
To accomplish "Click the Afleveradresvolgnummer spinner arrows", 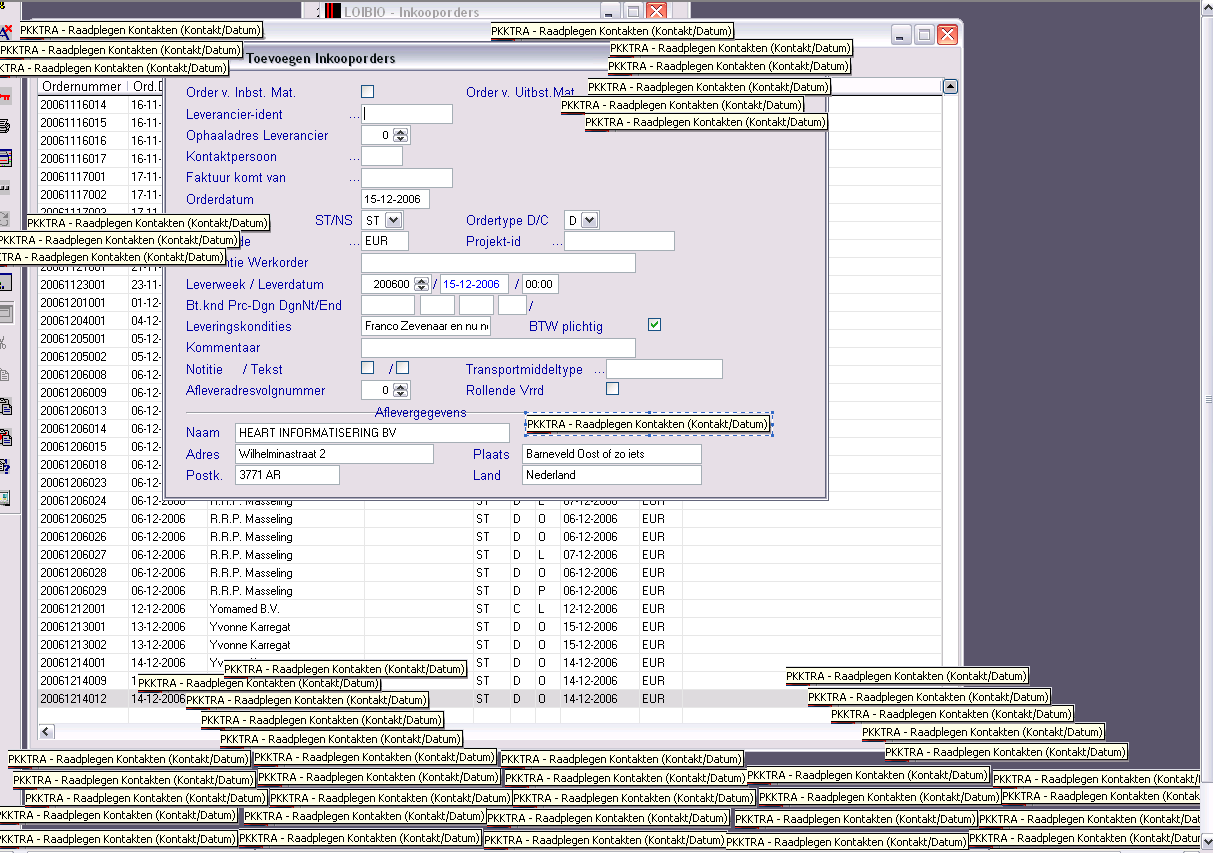I will [x=401, y=390].
